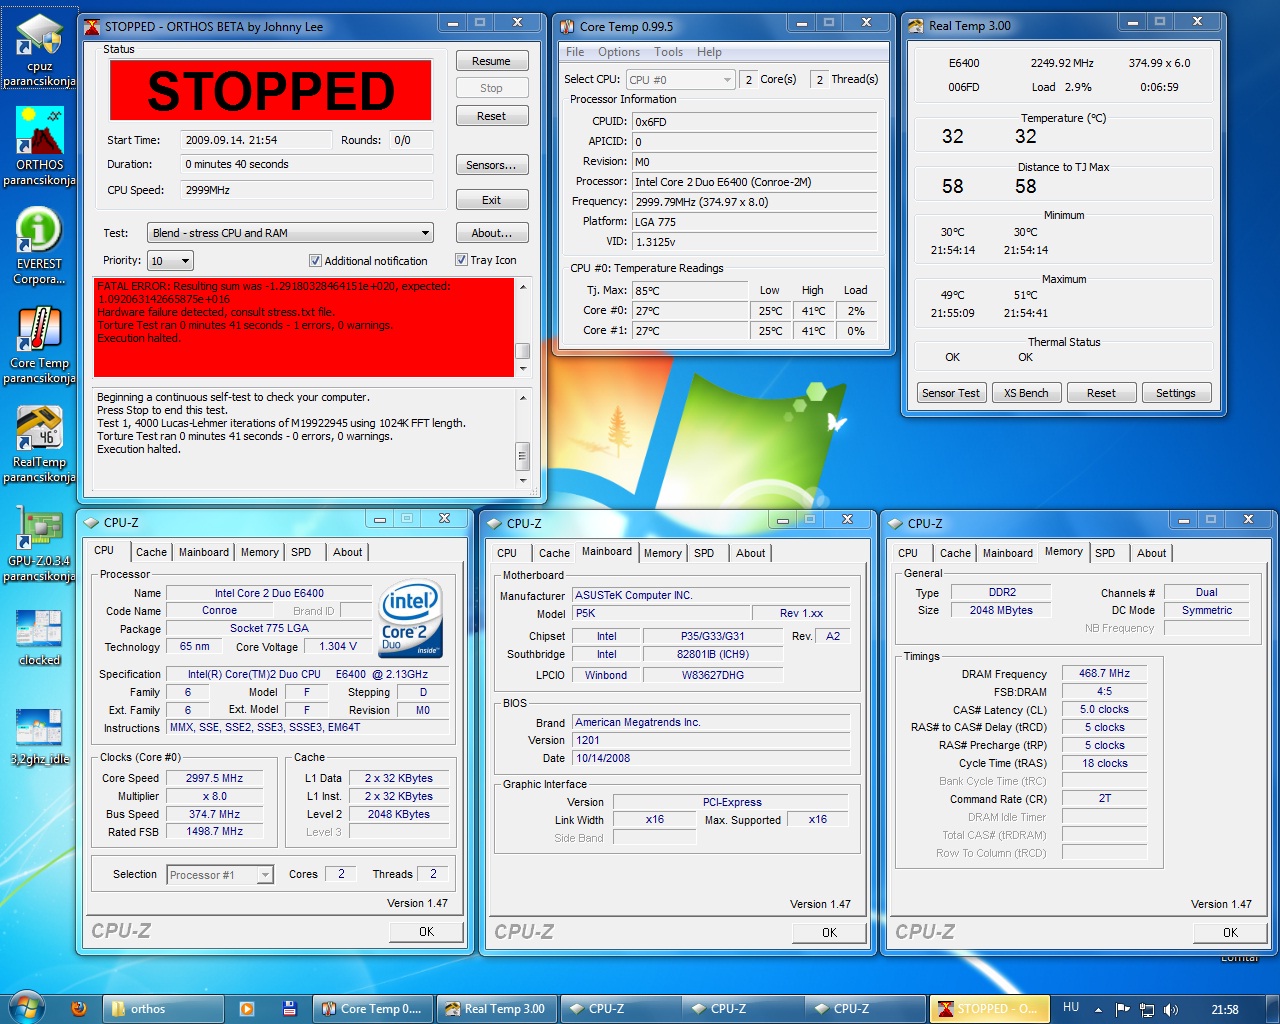The height and width of the screenshot is (1024, 1280).
Task: Open Select CPU dropdown in Core Temp
Action: coord(681,79)
